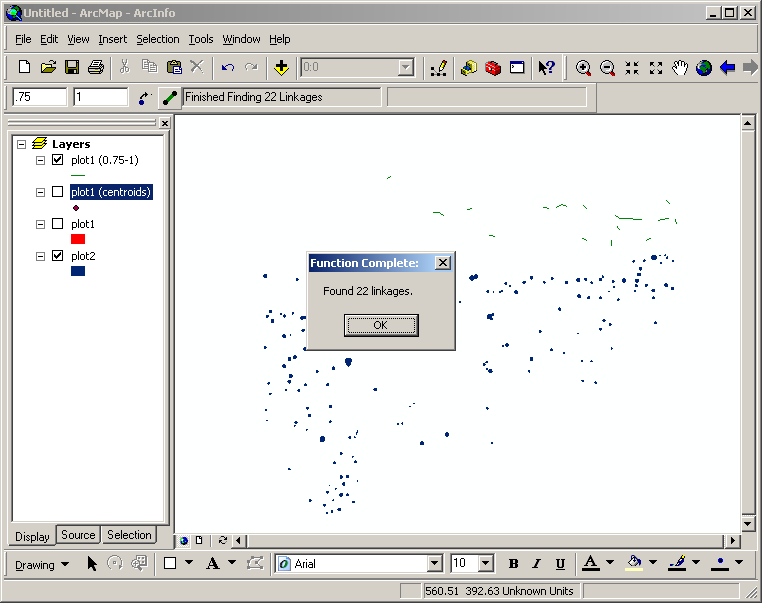Image resolution: width=762 pixels, height=603 pixels.
Task: Click the Save disk icon
Action: point(72,67)
